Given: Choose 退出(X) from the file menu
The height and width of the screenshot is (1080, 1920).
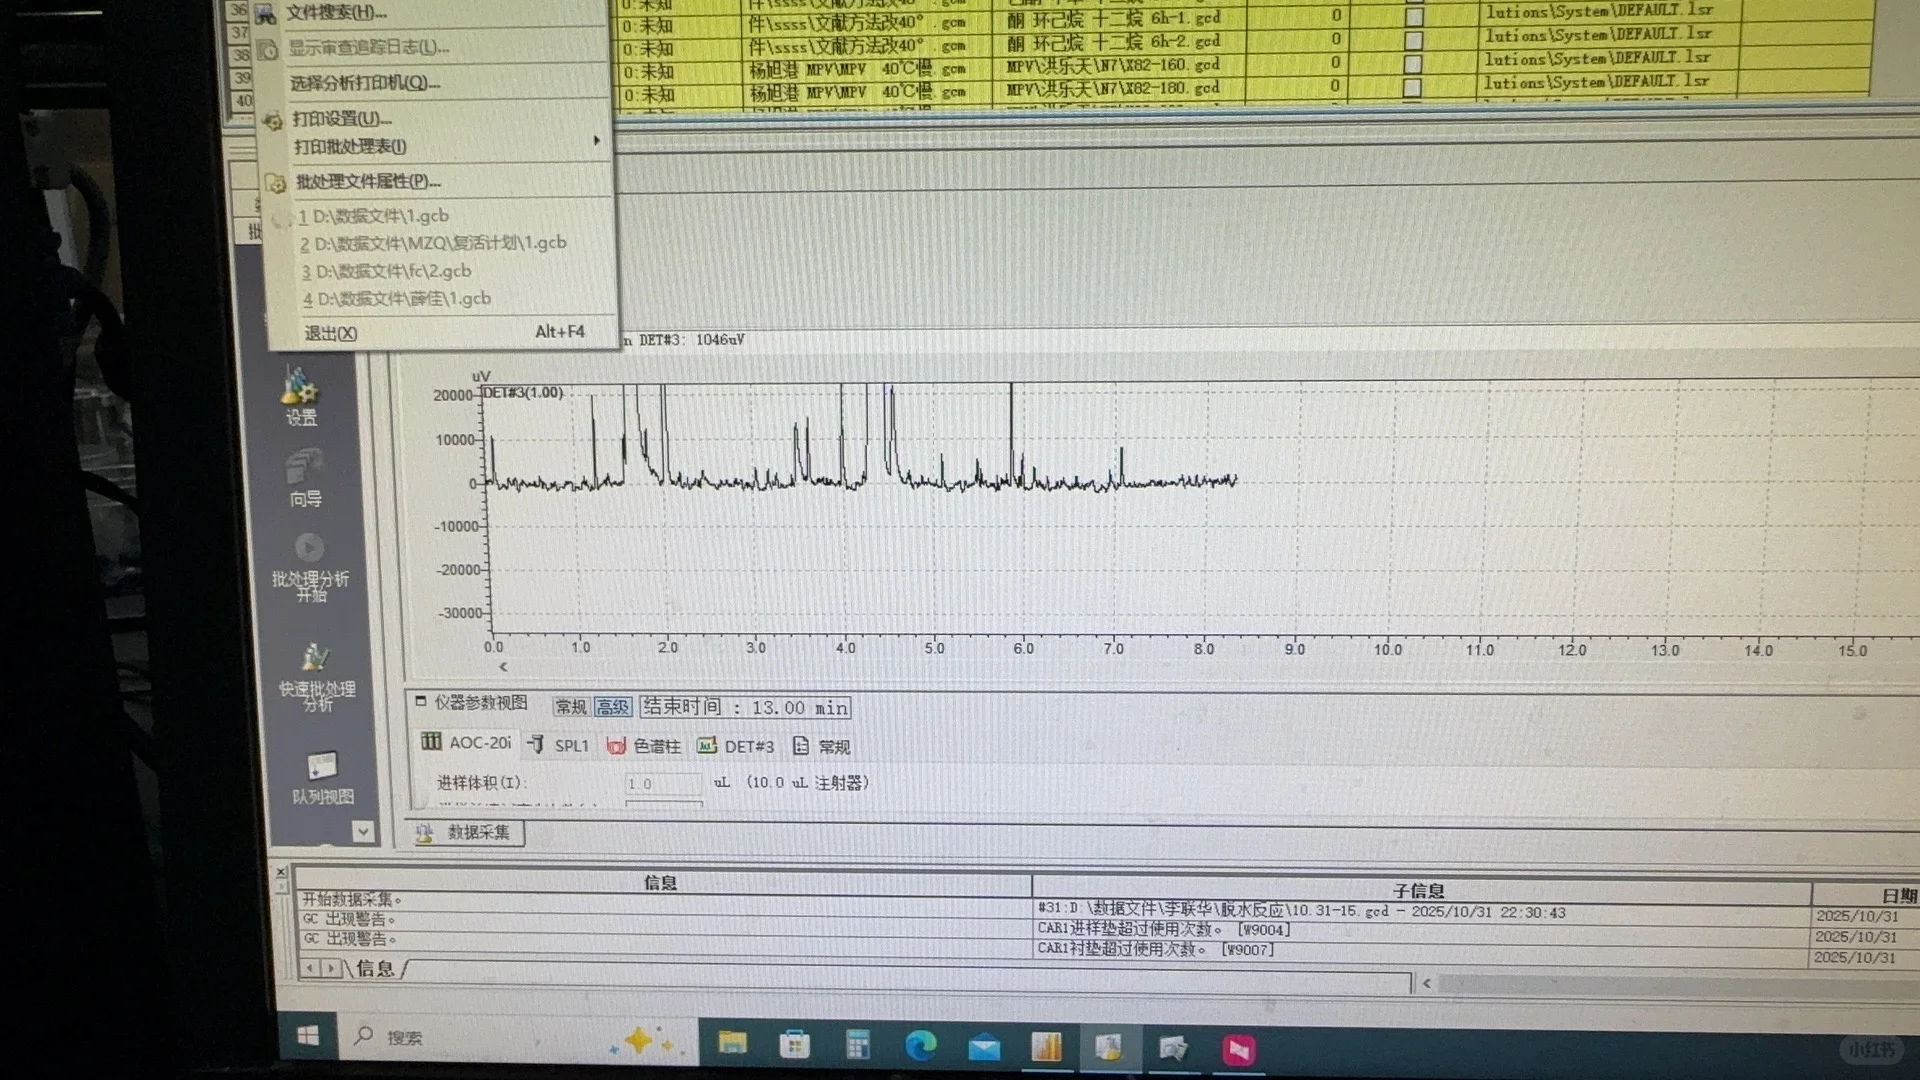Looking at the screenshot, I should click(331, 333).
